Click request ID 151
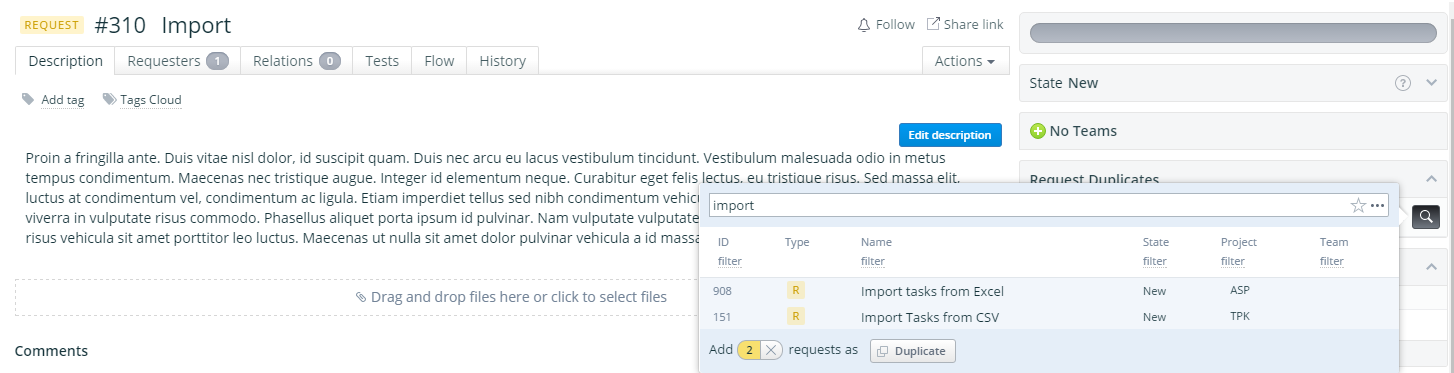Viewport: 1454px width, 373px height. (722, 317)
